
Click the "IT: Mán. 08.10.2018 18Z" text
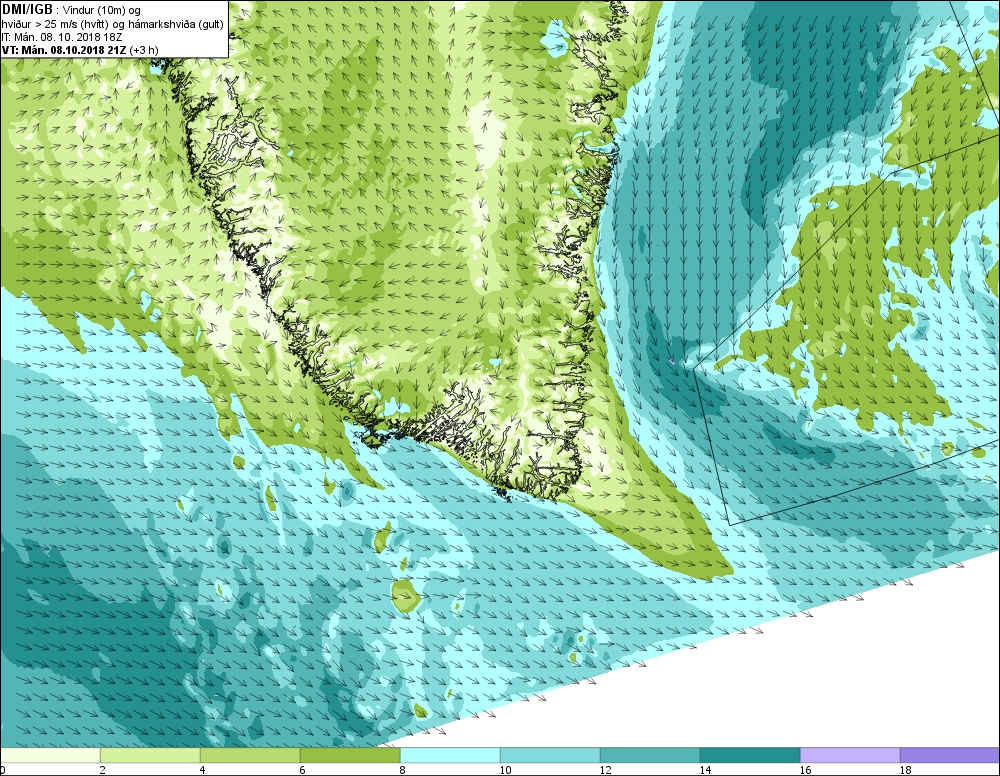tap(62, 37)
